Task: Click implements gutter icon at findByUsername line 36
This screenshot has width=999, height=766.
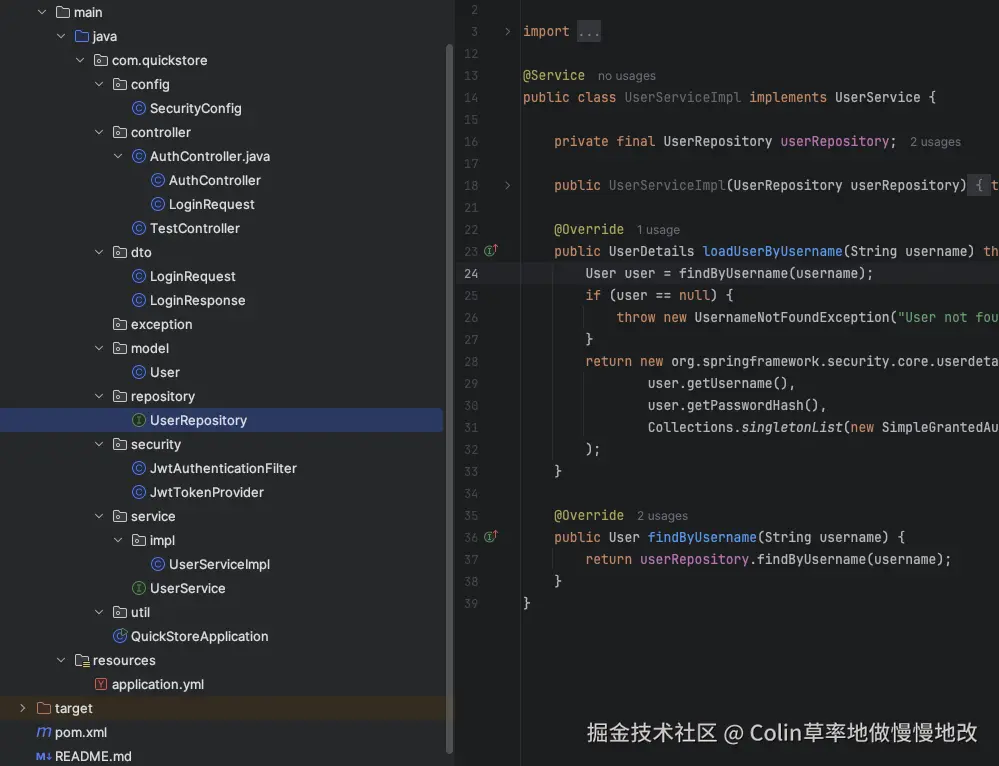Action: coord(491,537)
